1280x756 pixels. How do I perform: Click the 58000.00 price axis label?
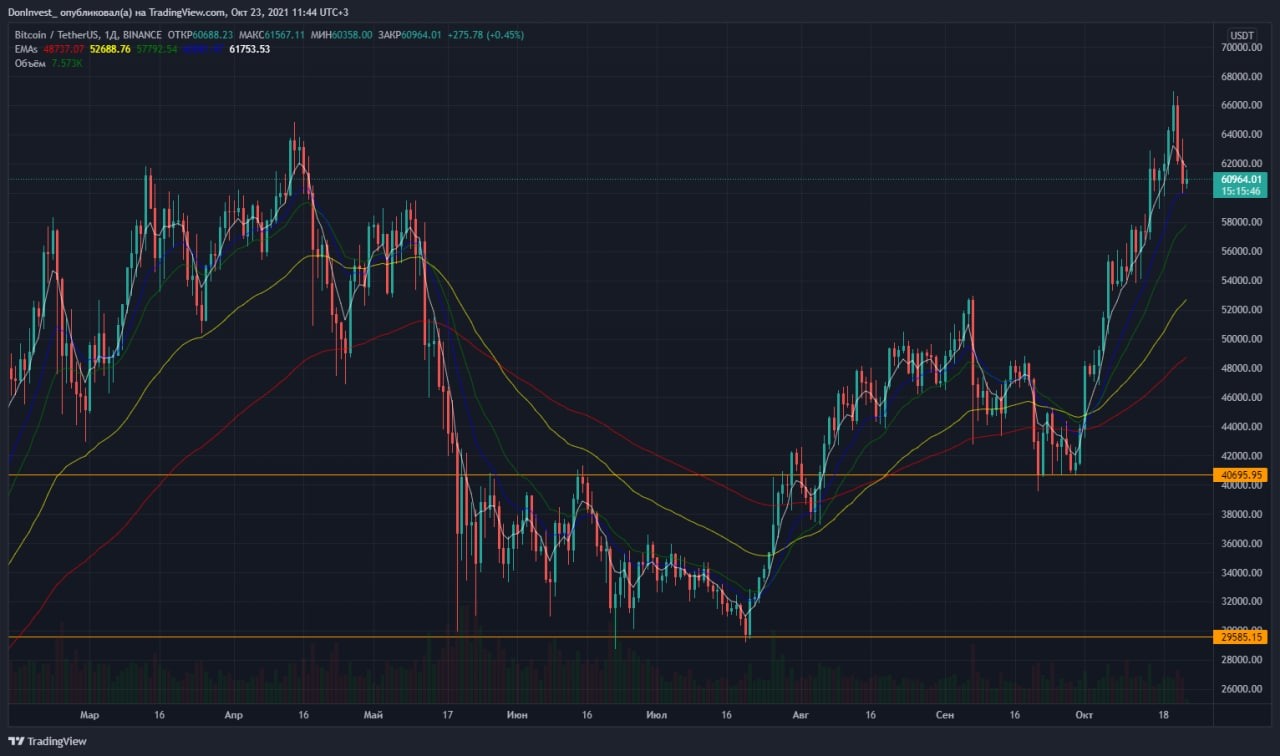pos(1241,222)
